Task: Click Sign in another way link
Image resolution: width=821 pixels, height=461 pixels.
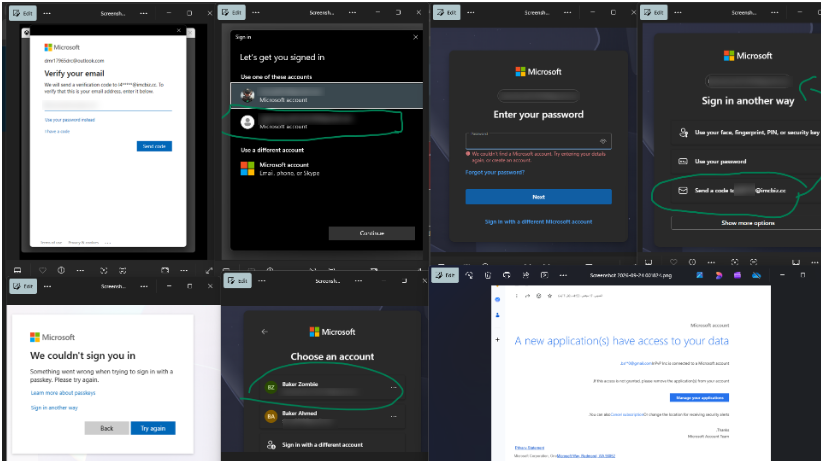Action: tap(54, 408)
